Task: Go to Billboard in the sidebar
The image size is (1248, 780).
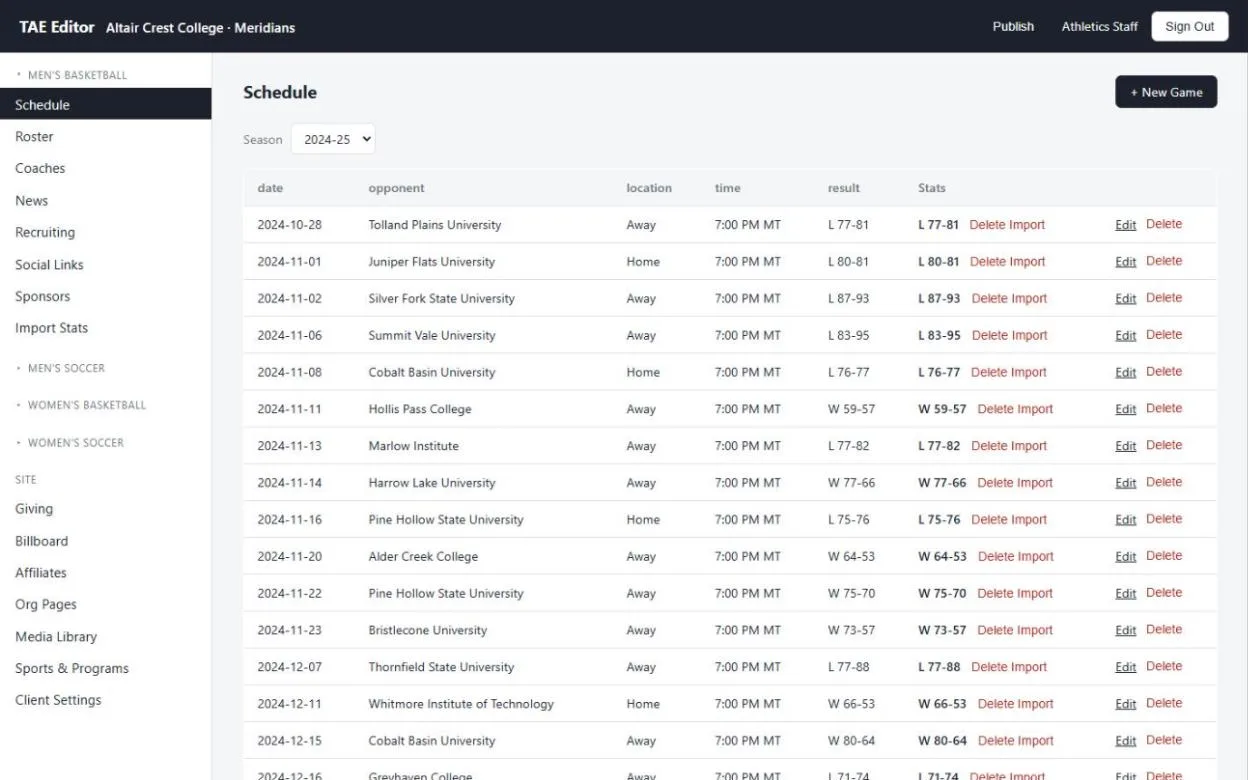Action: 105,540
